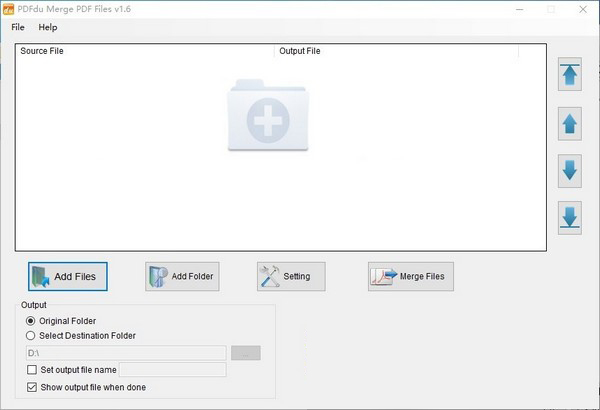Open the Help menu

tap(48, 27)
